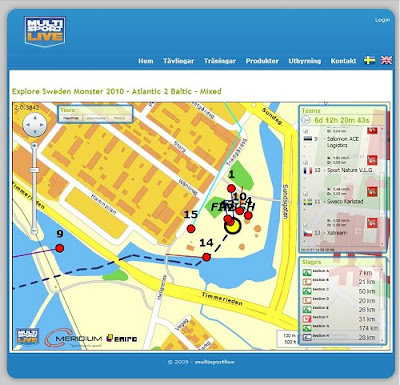Click Stages list scrollbar up arrow
Screen dimensions: 400x385
tap(382, 269)
